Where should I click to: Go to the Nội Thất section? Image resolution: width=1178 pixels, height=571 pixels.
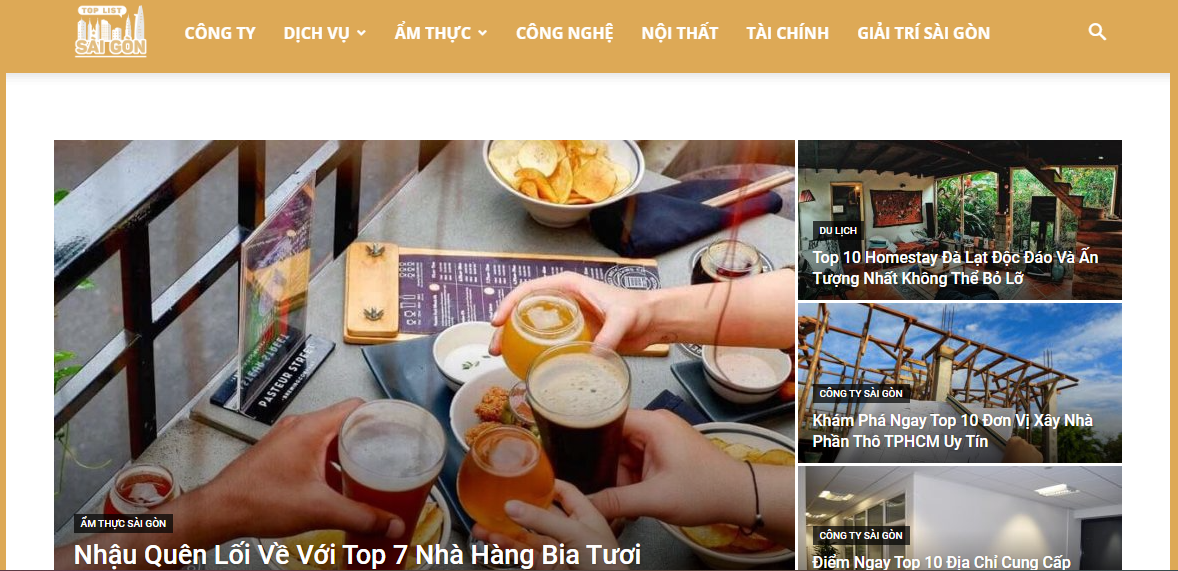coord(679,33)
